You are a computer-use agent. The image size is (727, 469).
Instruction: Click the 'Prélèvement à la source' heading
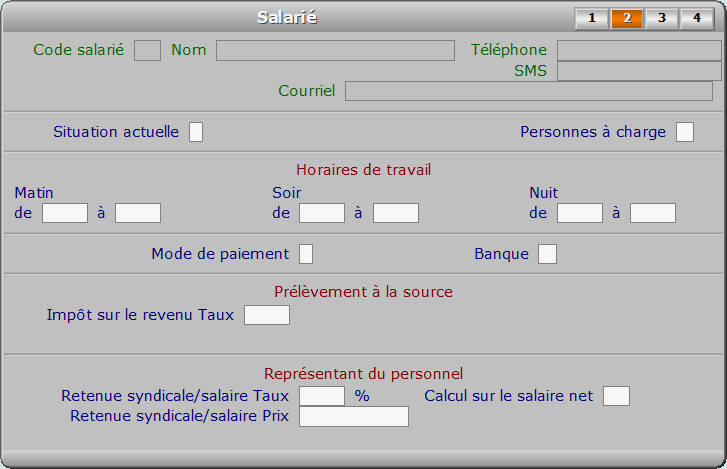coord(364,292)
